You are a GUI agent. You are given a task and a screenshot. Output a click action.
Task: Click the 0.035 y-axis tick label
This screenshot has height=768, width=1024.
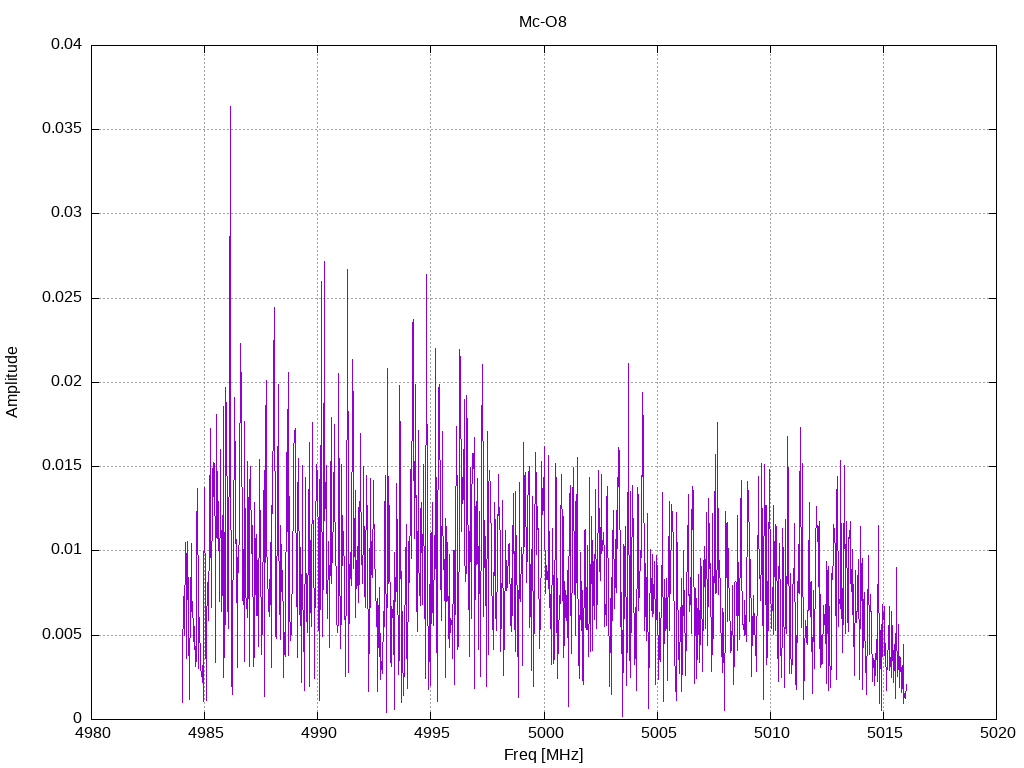(62, 129)
